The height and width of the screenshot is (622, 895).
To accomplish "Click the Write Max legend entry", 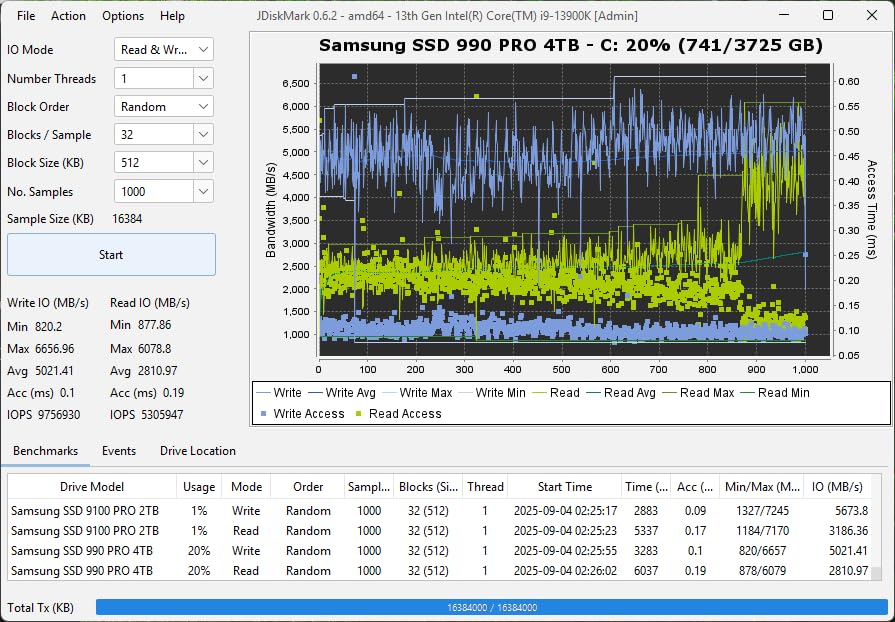I will pyautogui.click(x=417, y=393).
